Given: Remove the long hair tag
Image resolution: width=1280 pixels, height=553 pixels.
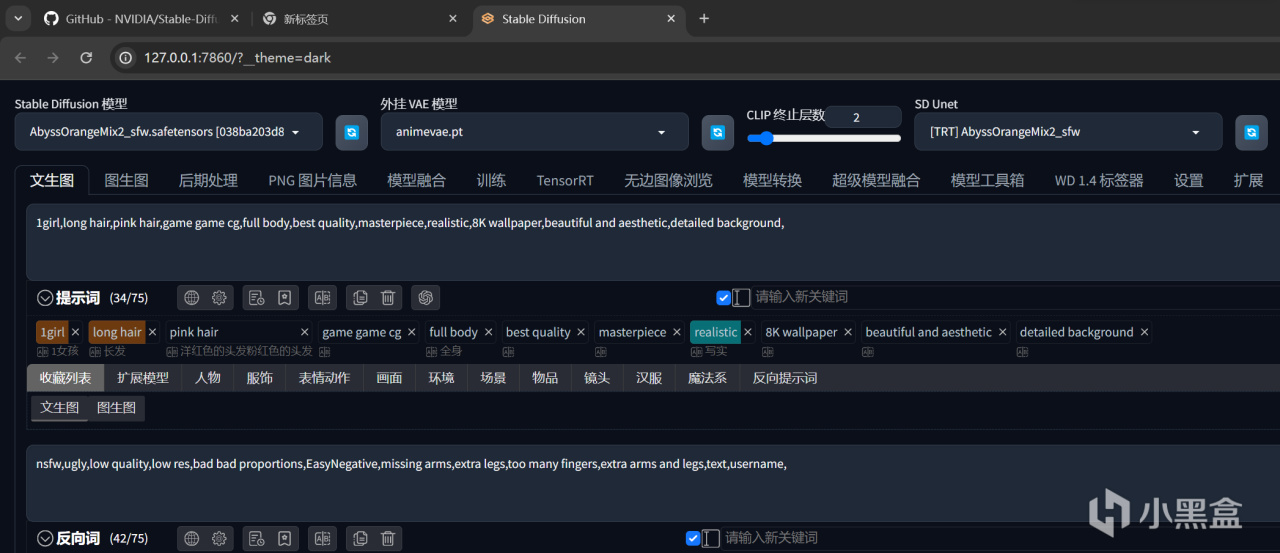Looking at the screenshot, I should point(152,332).
